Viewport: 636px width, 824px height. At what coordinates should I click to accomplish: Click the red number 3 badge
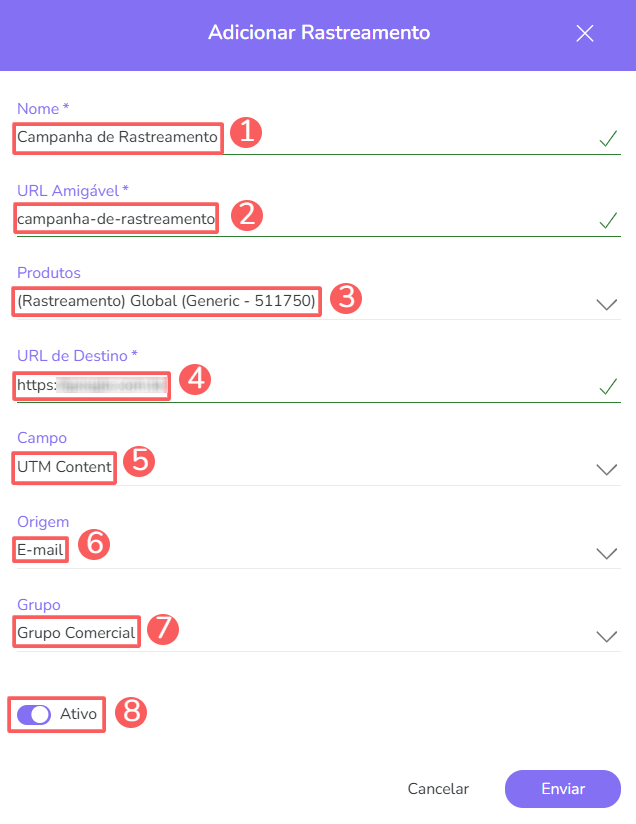pyautogui.click(x=345, y=298)
